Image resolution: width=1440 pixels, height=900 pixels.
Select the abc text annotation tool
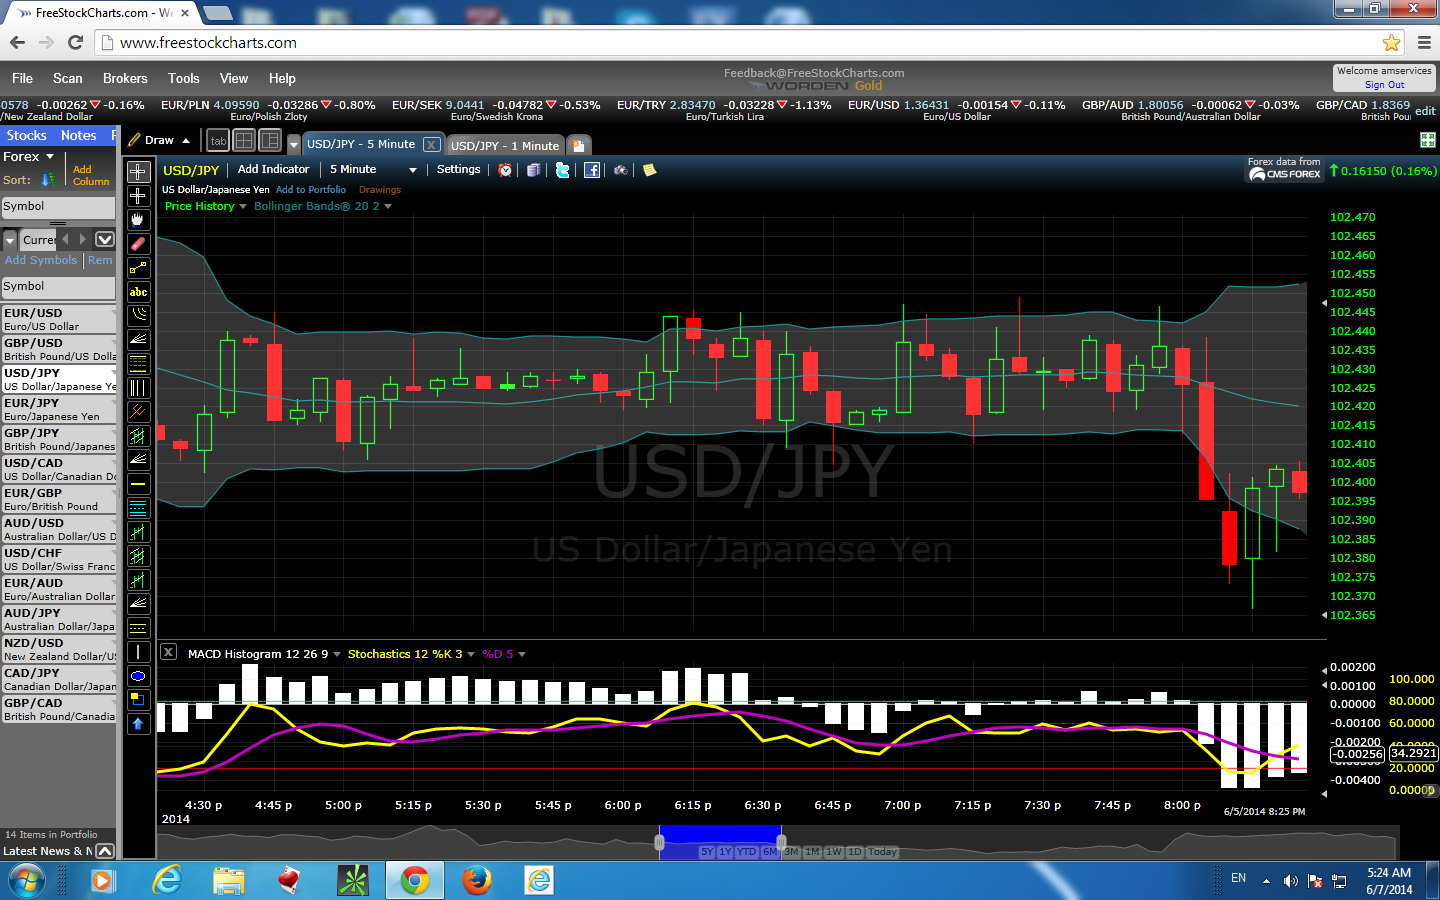point(138,292)
